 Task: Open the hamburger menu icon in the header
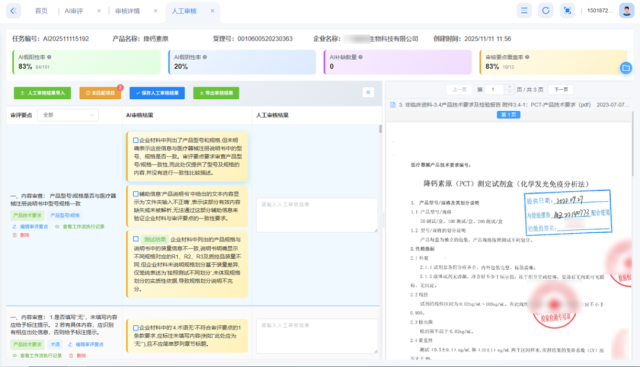(524, 11)
